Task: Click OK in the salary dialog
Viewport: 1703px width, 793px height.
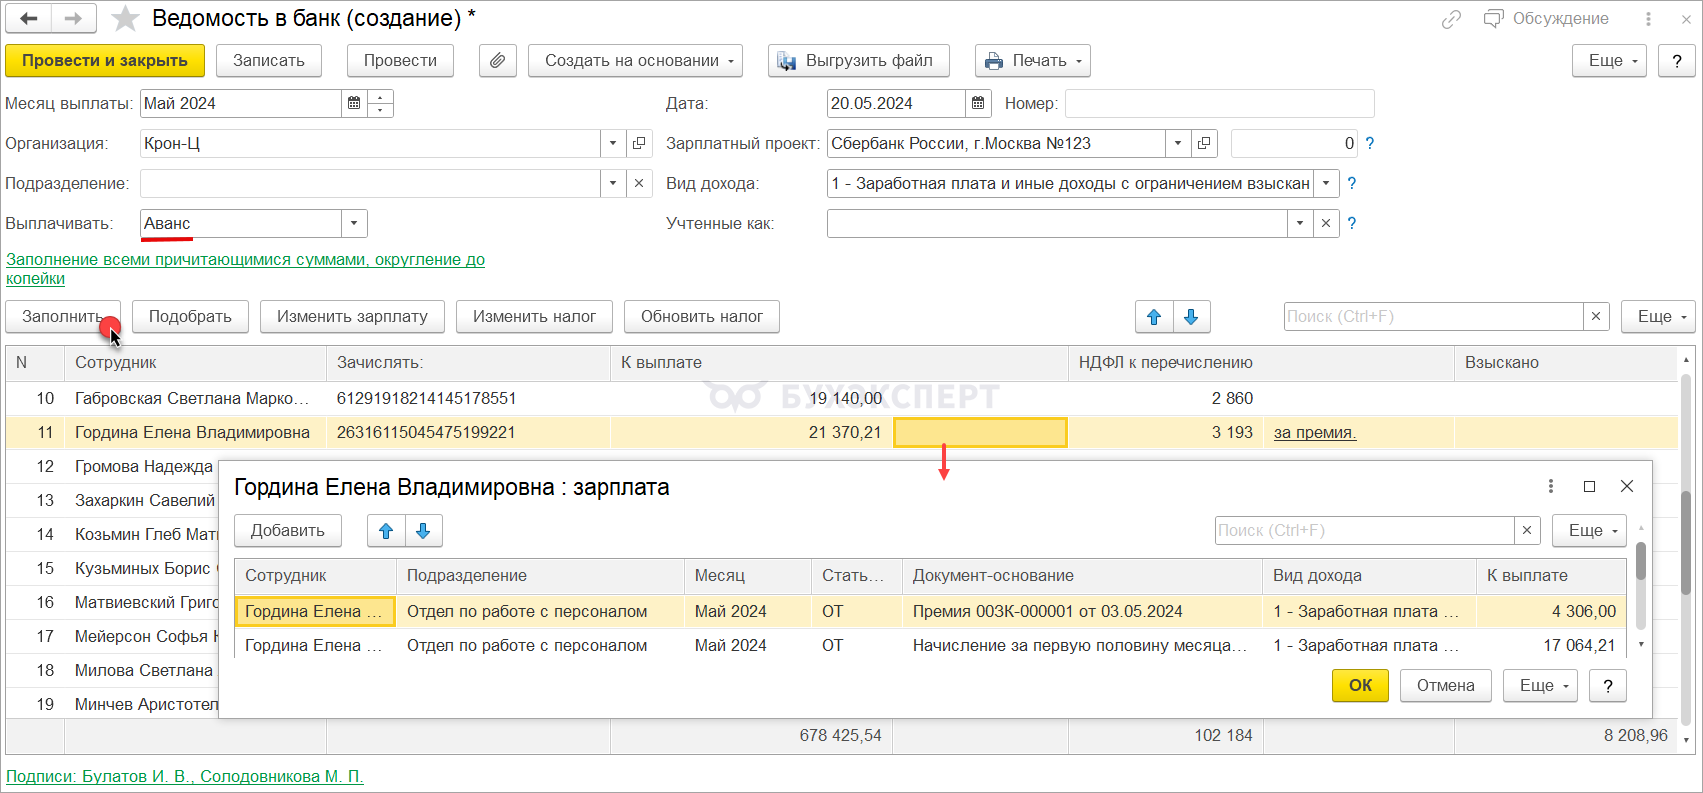Action: 1360,685
